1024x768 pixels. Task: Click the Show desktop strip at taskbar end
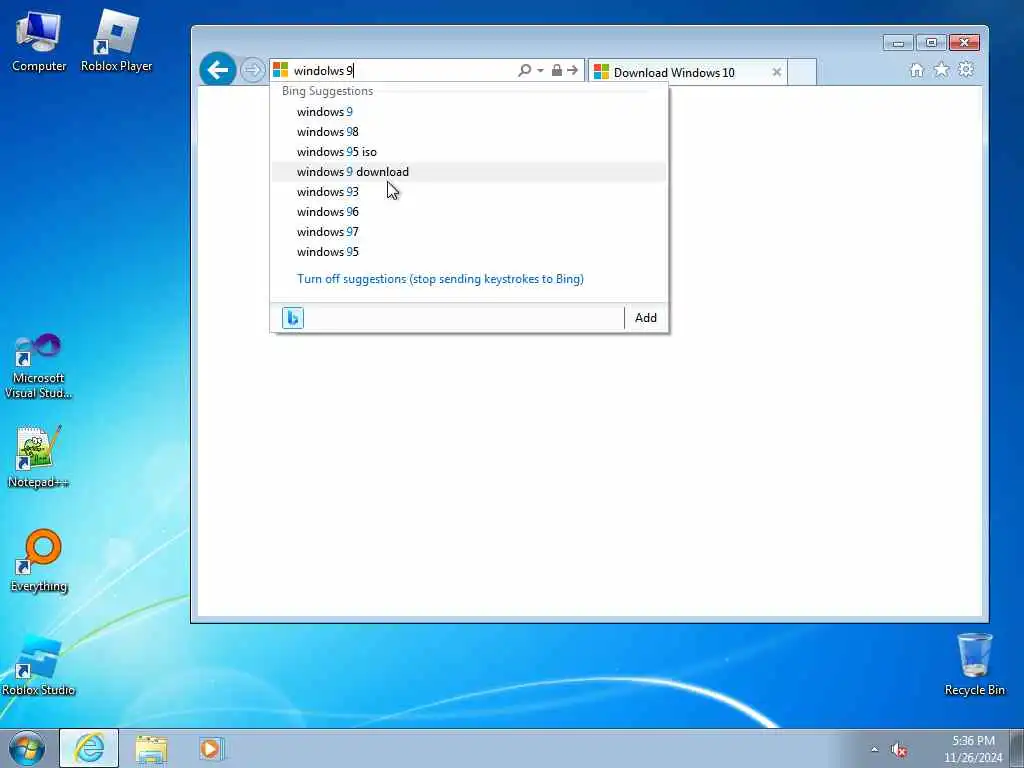(x=1017, y=748)
